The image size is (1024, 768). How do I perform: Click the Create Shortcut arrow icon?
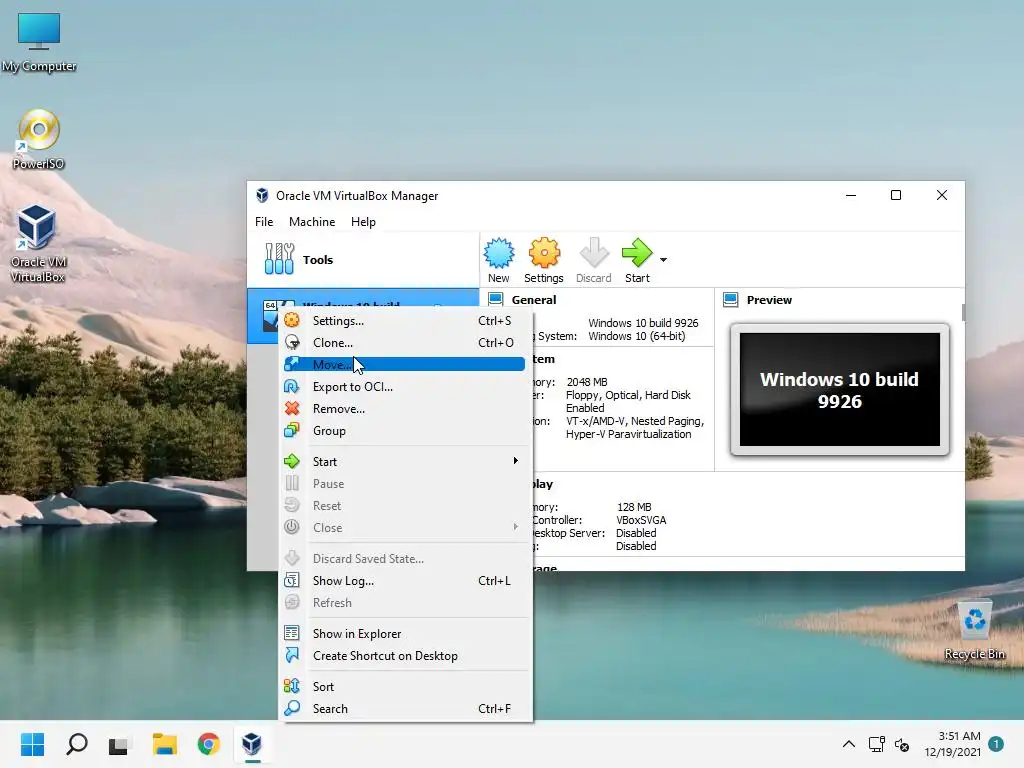pyautogui.click(x=292, y=655)
